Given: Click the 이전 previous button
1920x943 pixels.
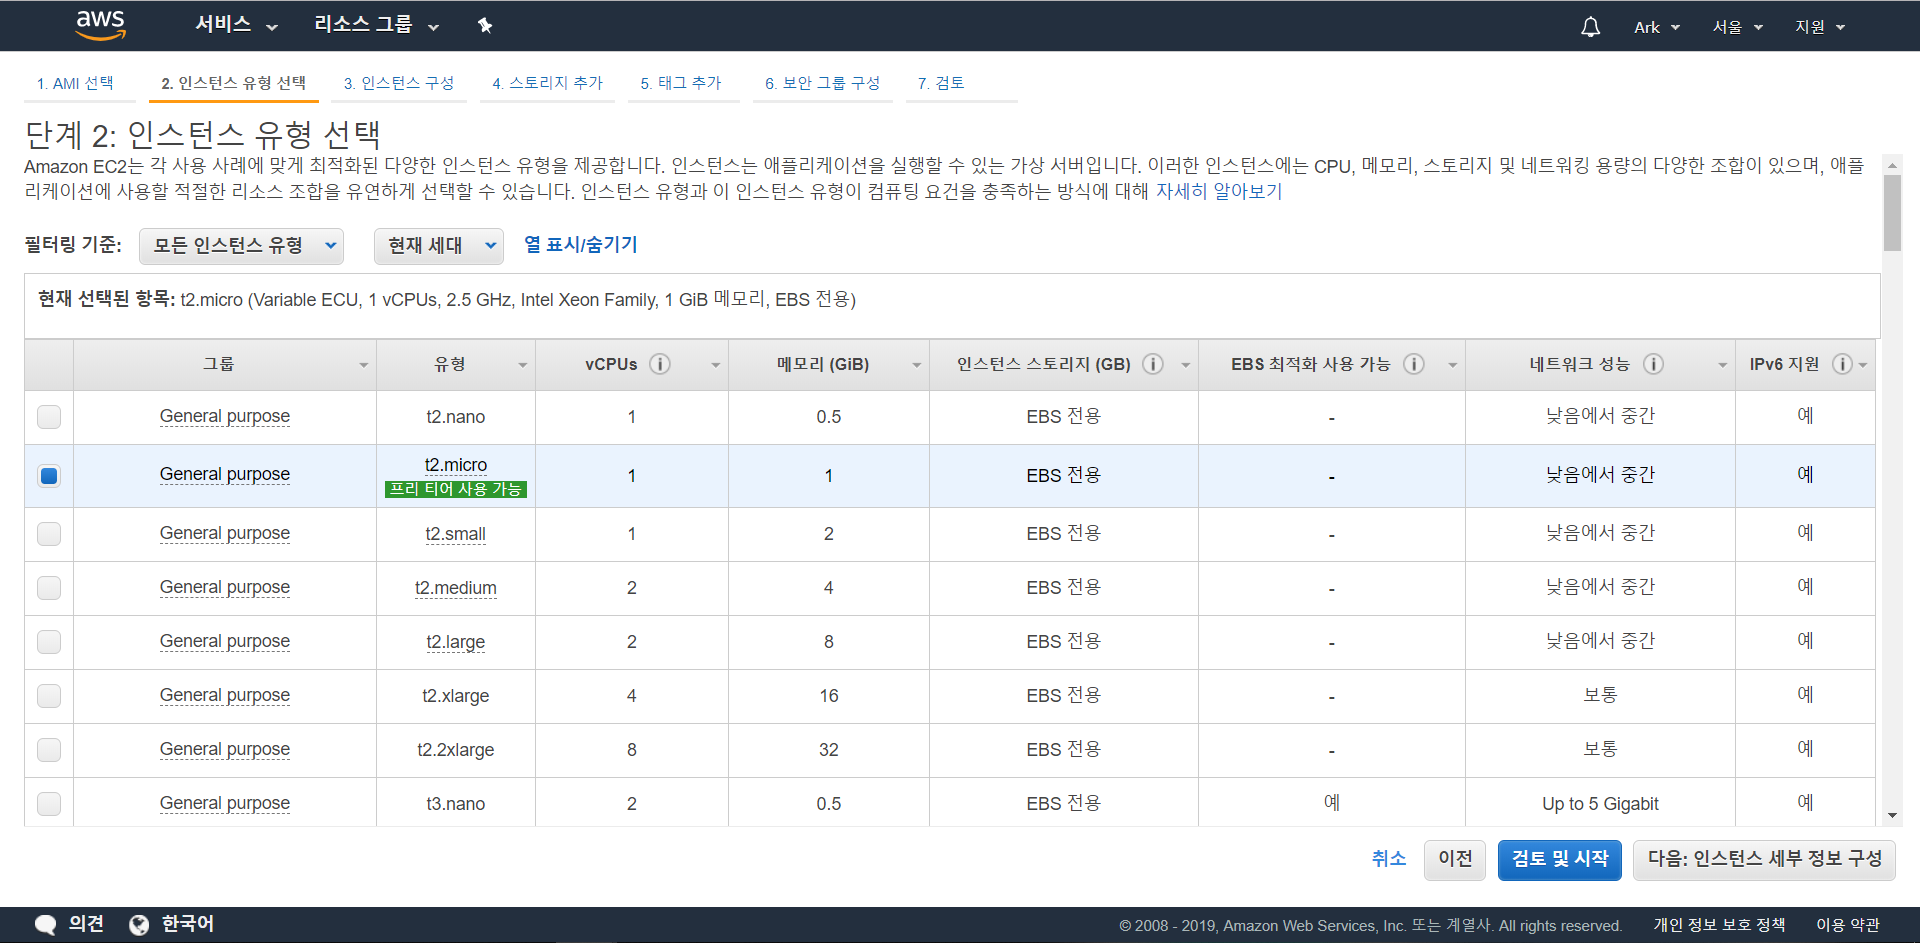Looking at the screenshot, I should click(x=1455, y=860).
